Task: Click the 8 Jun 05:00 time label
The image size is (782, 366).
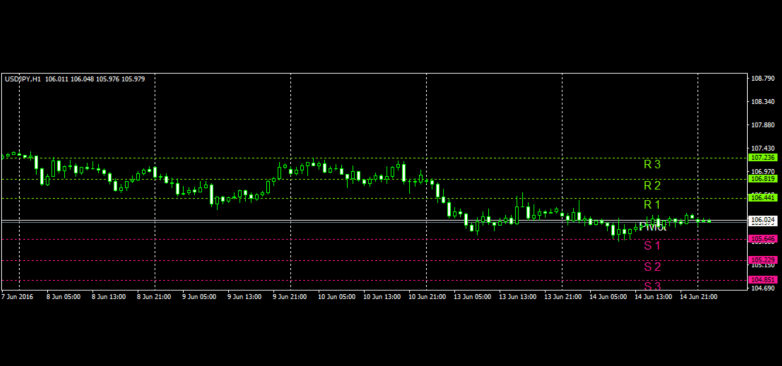Action: pos(63,297)
